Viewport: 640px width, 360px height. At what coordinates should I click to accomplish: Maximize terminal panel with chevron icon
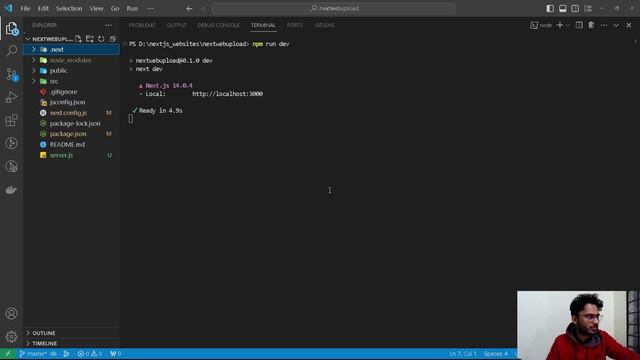point(616,25)
